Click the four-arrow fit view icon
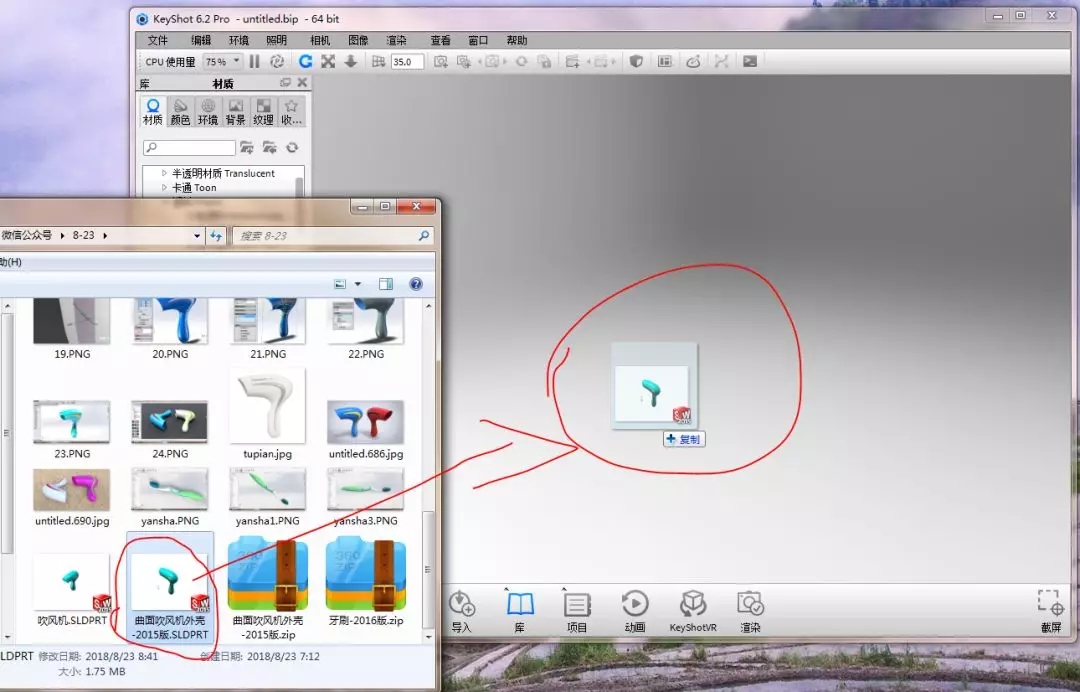This screenshot has height=692, width=1080. point(328,61)
